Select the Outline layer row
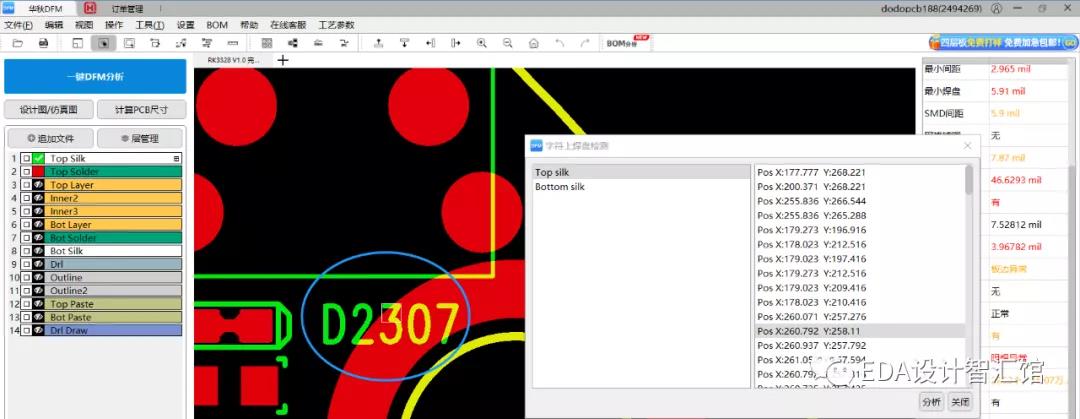Screen dimensions: 1080x419 101,278
